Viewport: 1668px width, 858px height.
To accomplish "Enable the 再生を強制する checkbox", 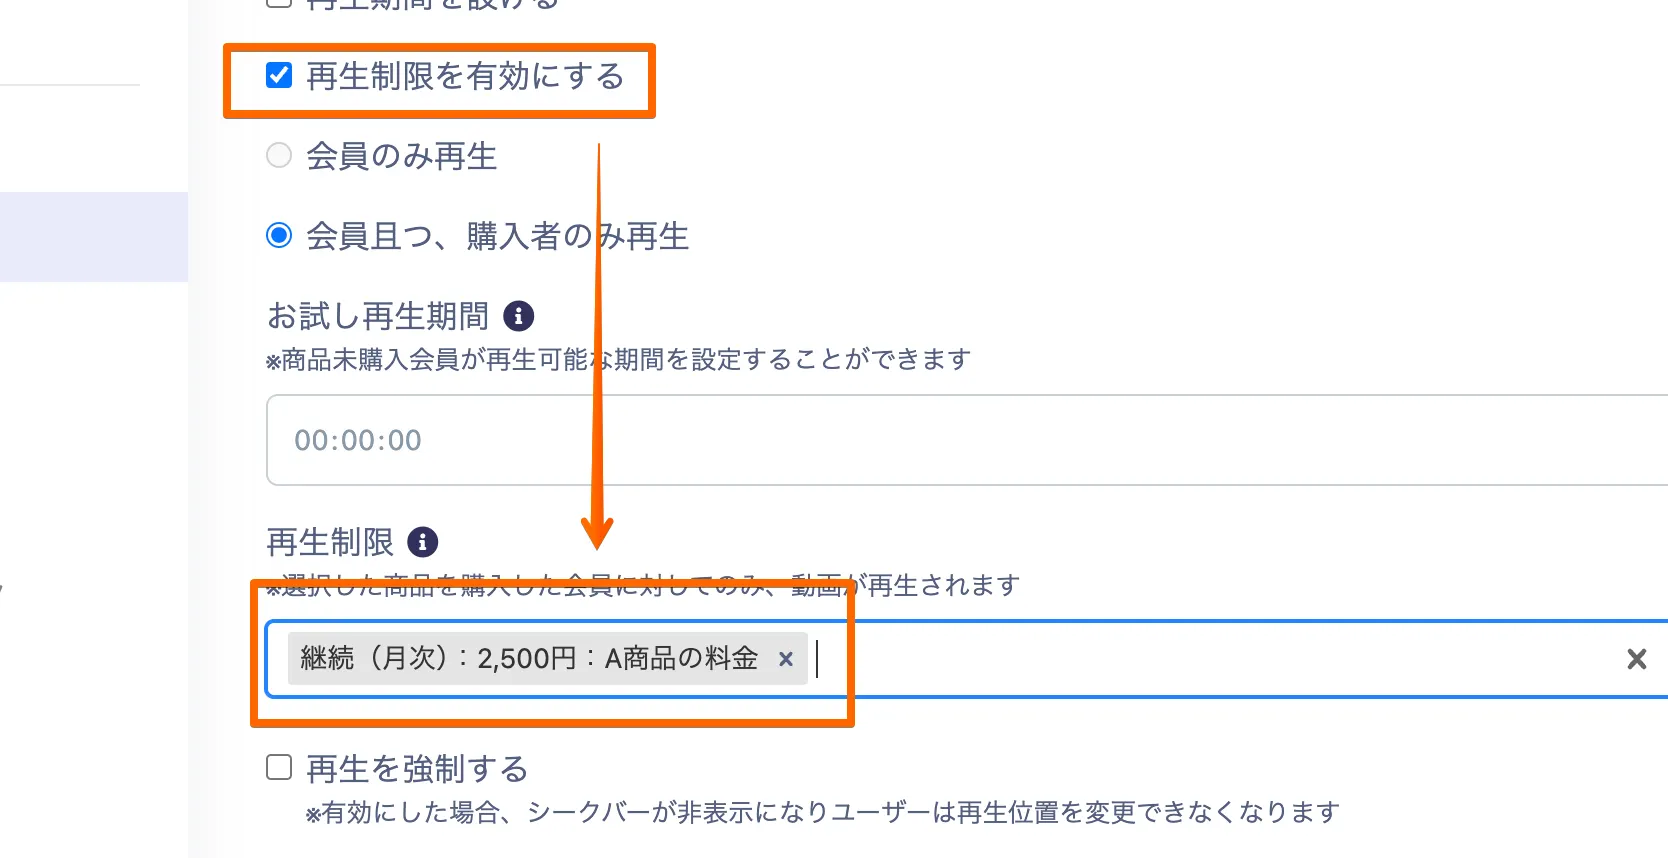I will (279, 768).
